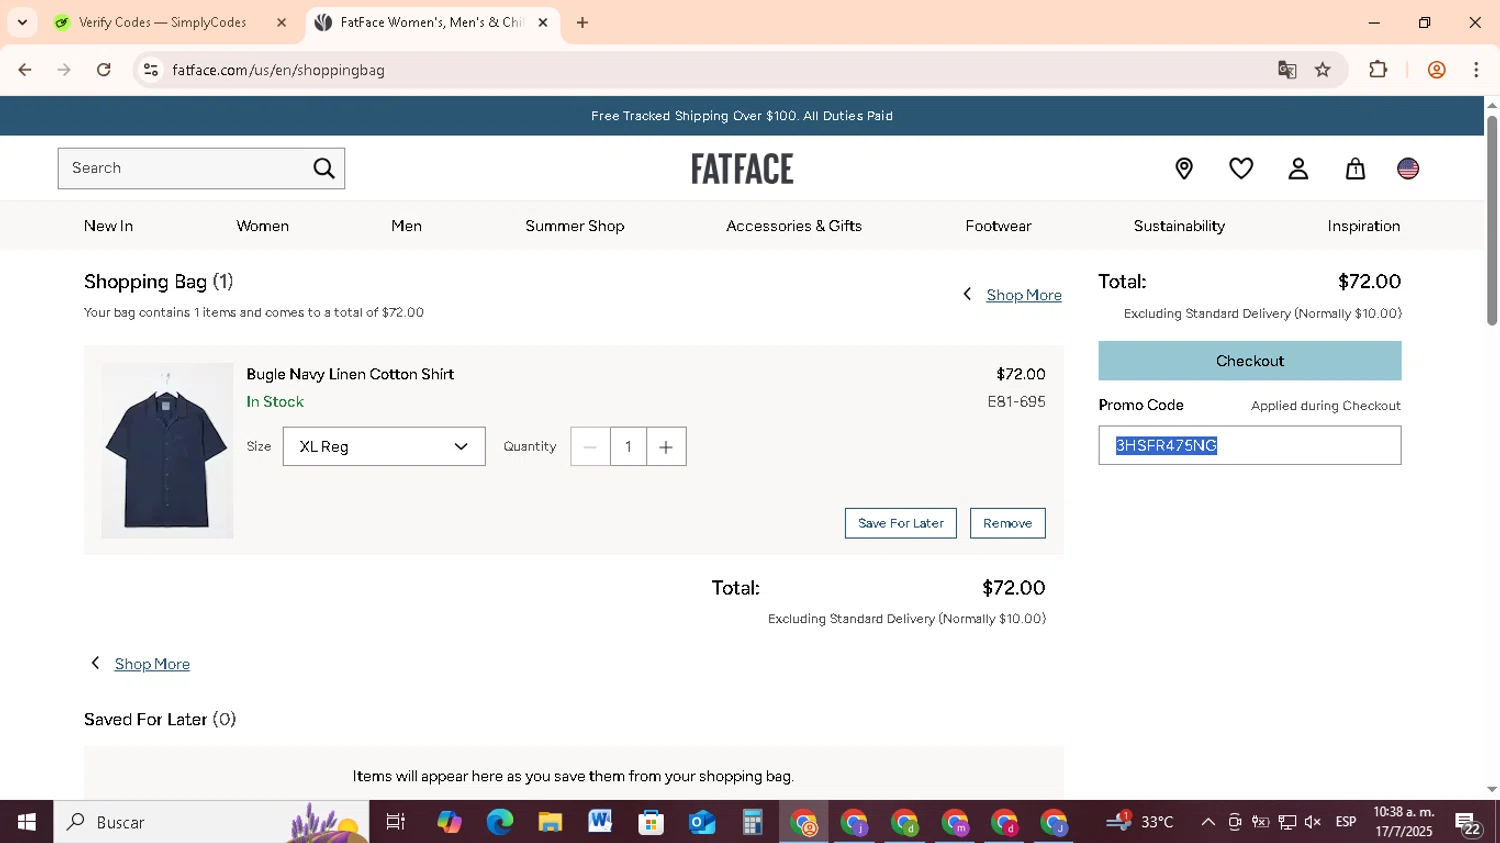
Task: Click the In Stock status text
Action: (x=275, y=402)
